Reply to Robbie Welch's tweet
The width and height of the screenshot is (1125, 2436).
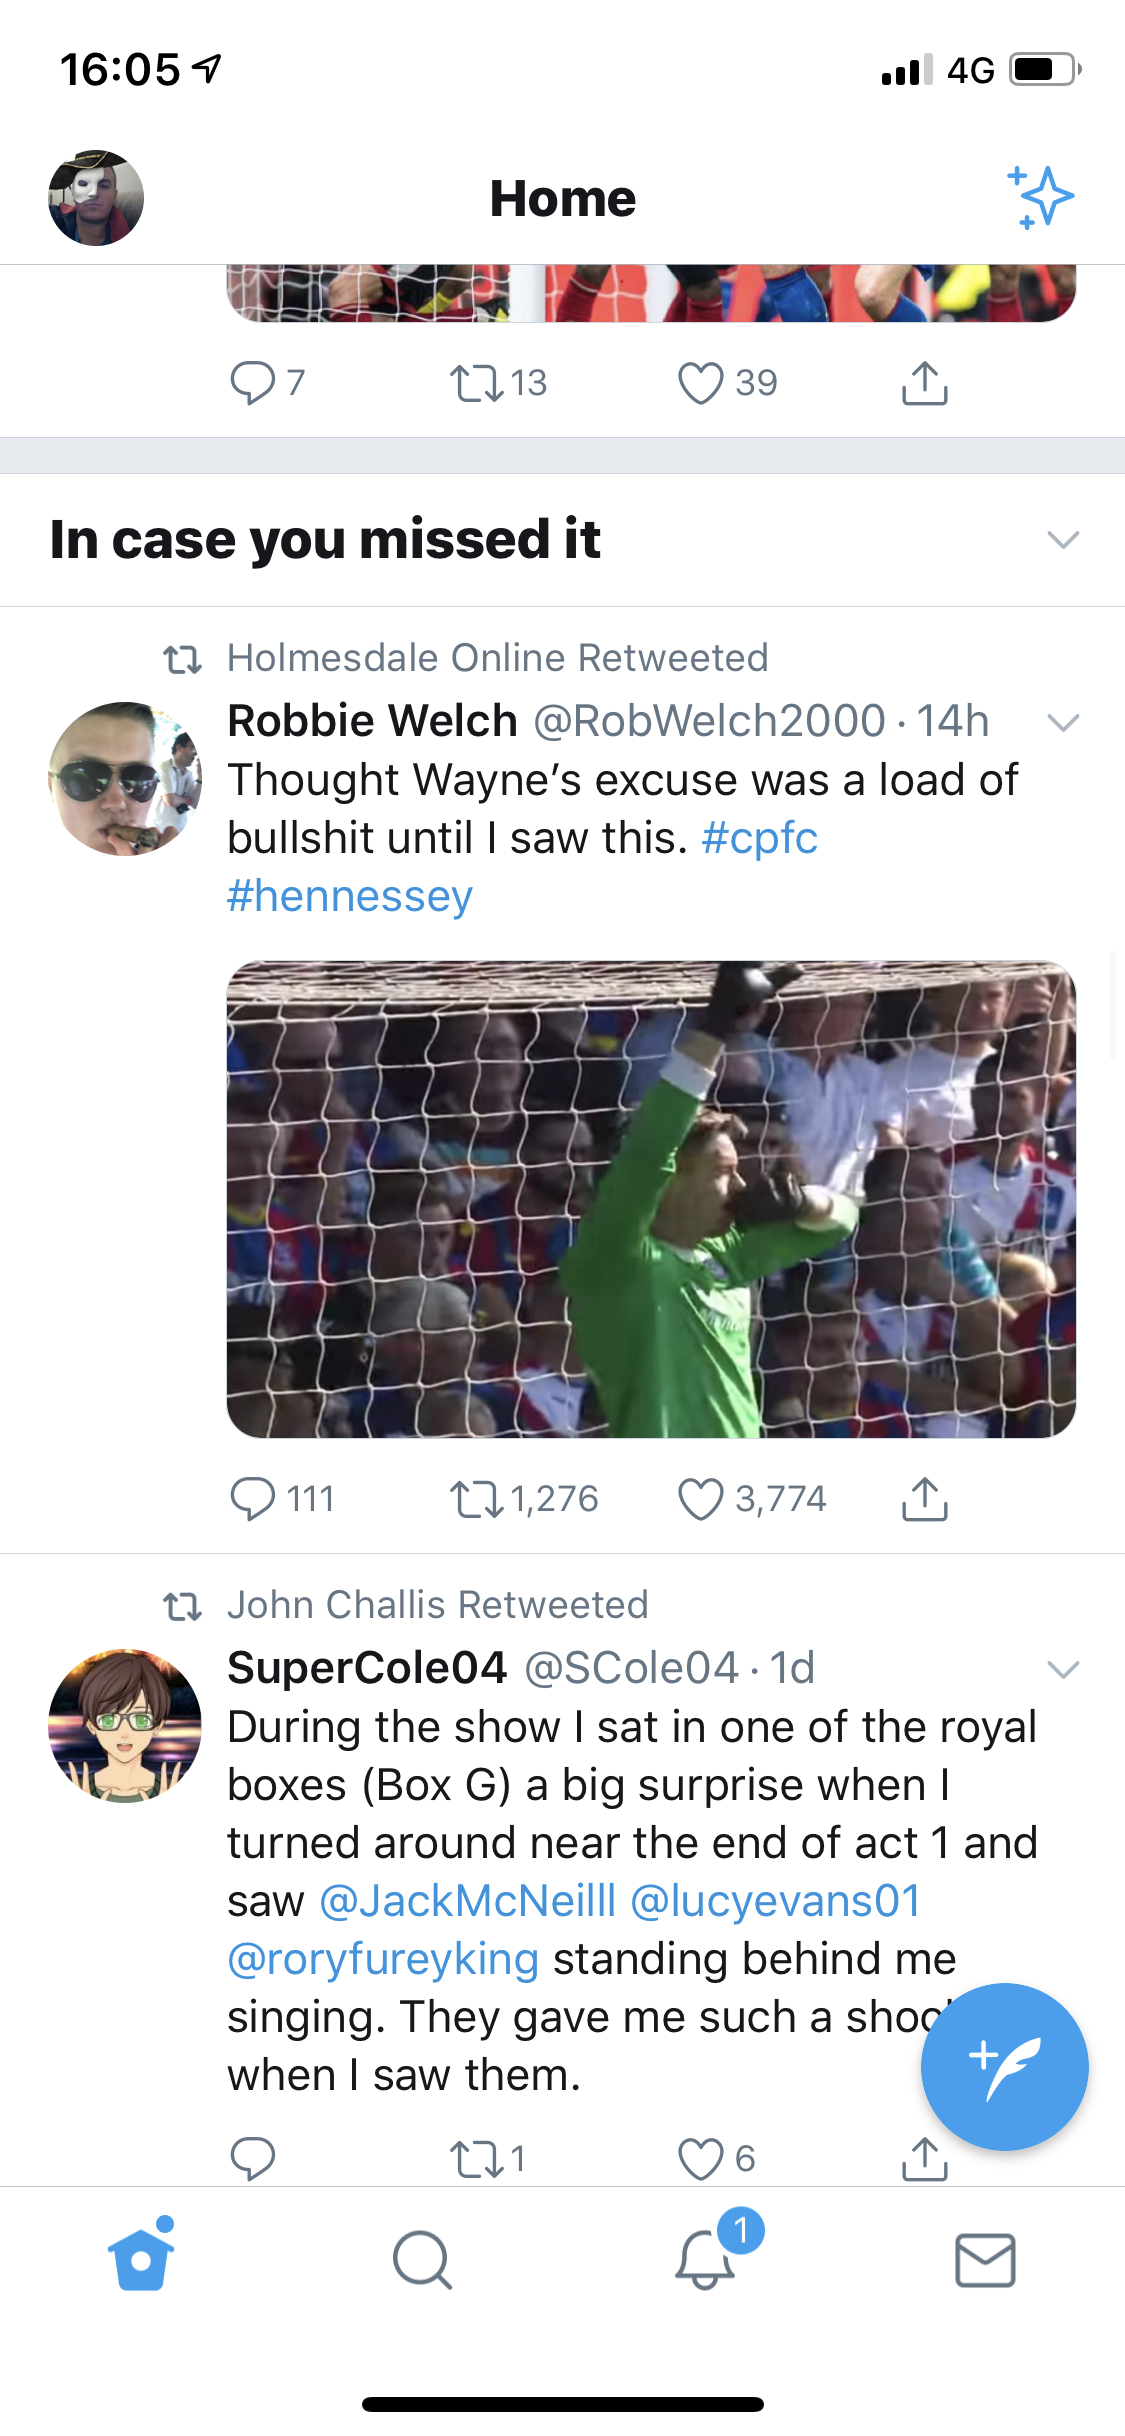pyautogui.click(x=252, y=1499)
